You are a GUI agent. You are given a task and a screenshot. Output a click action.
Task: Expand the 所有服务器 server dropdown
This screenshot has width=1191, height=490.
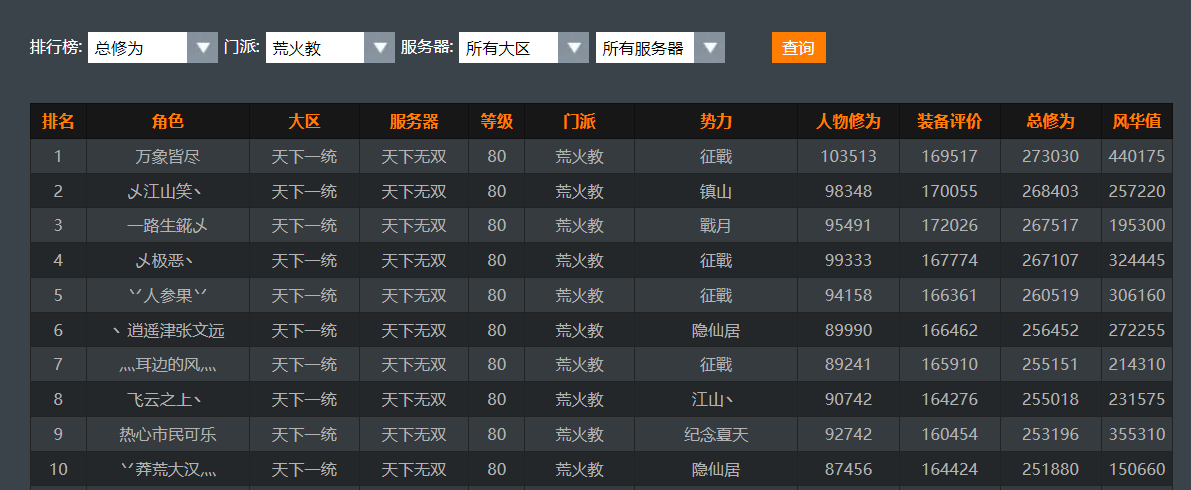tap(659, 48)
